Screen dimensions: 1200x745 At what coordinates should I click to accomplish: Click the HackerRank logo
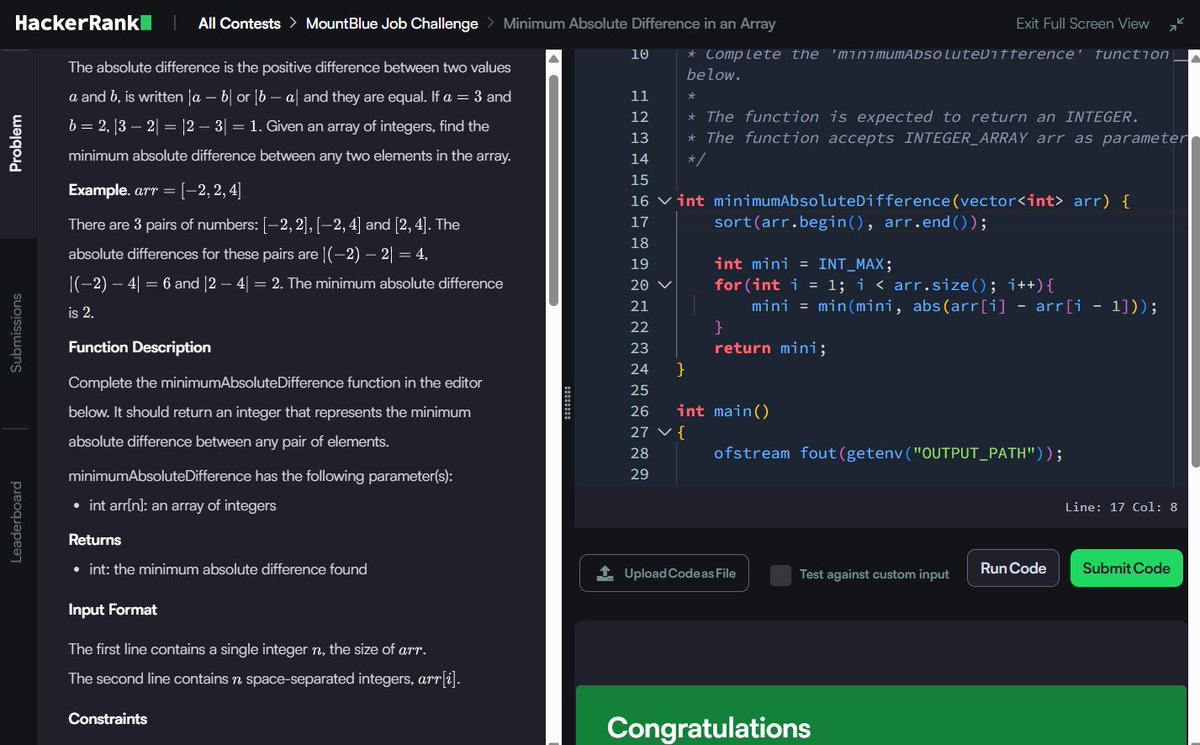click(x=83, y=22)
